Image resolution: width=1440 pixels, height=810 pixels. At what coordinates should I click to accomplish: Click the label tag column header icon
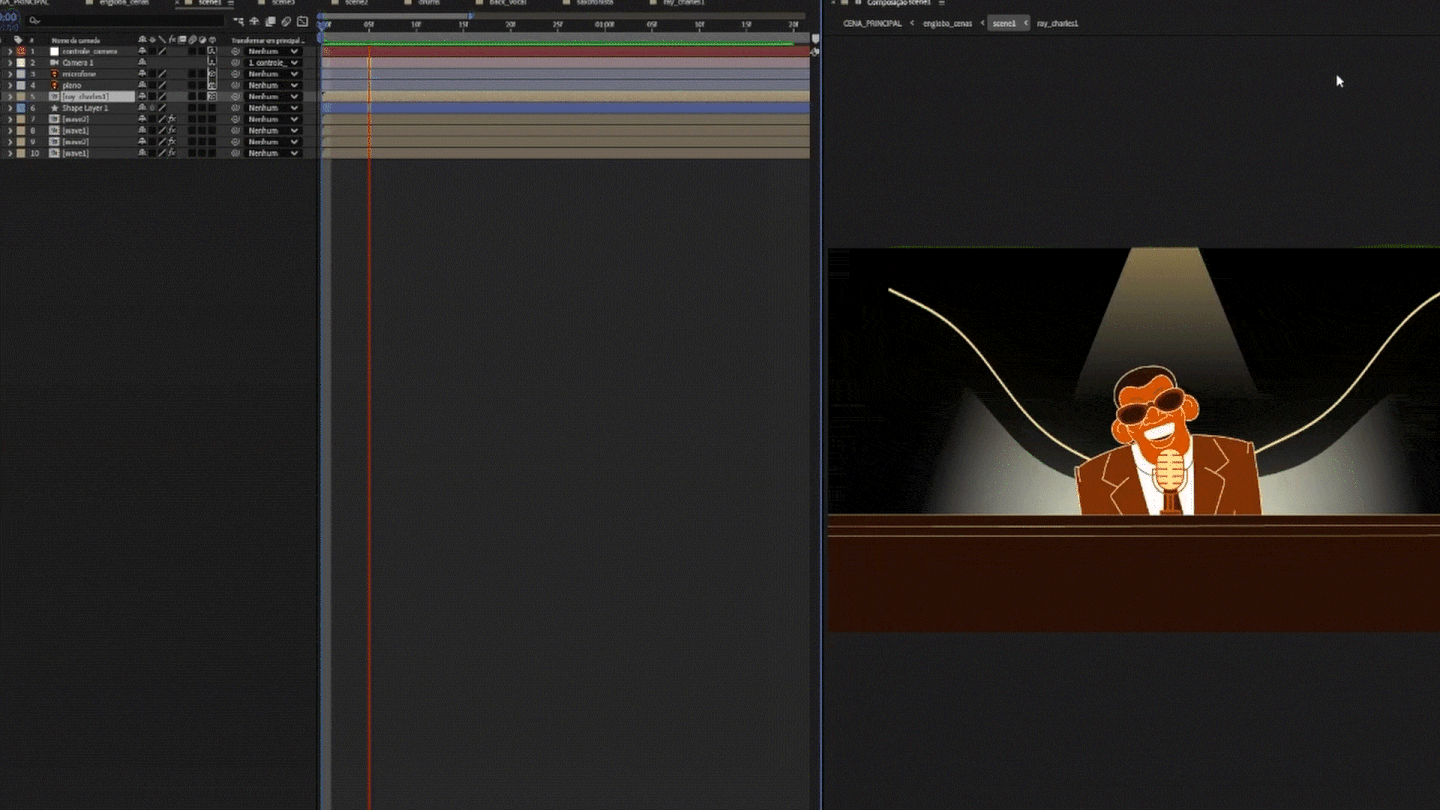tap(18, 40)
